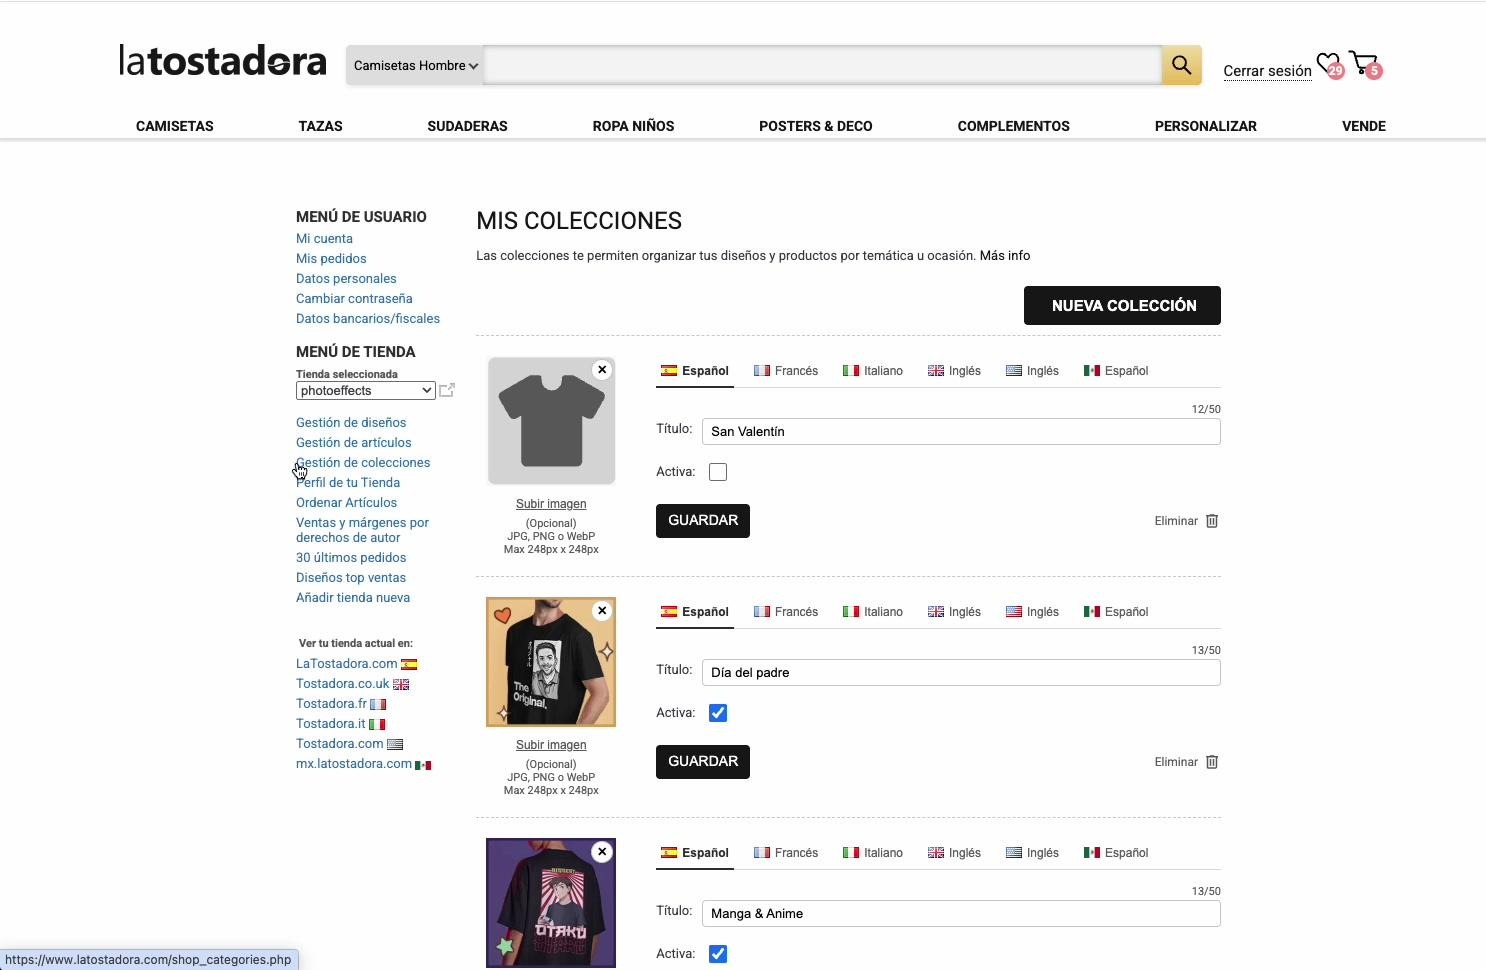Open the Más info link about collections
The image size is (1486, 970).
pyautogui.click(x=1004, y=255)
